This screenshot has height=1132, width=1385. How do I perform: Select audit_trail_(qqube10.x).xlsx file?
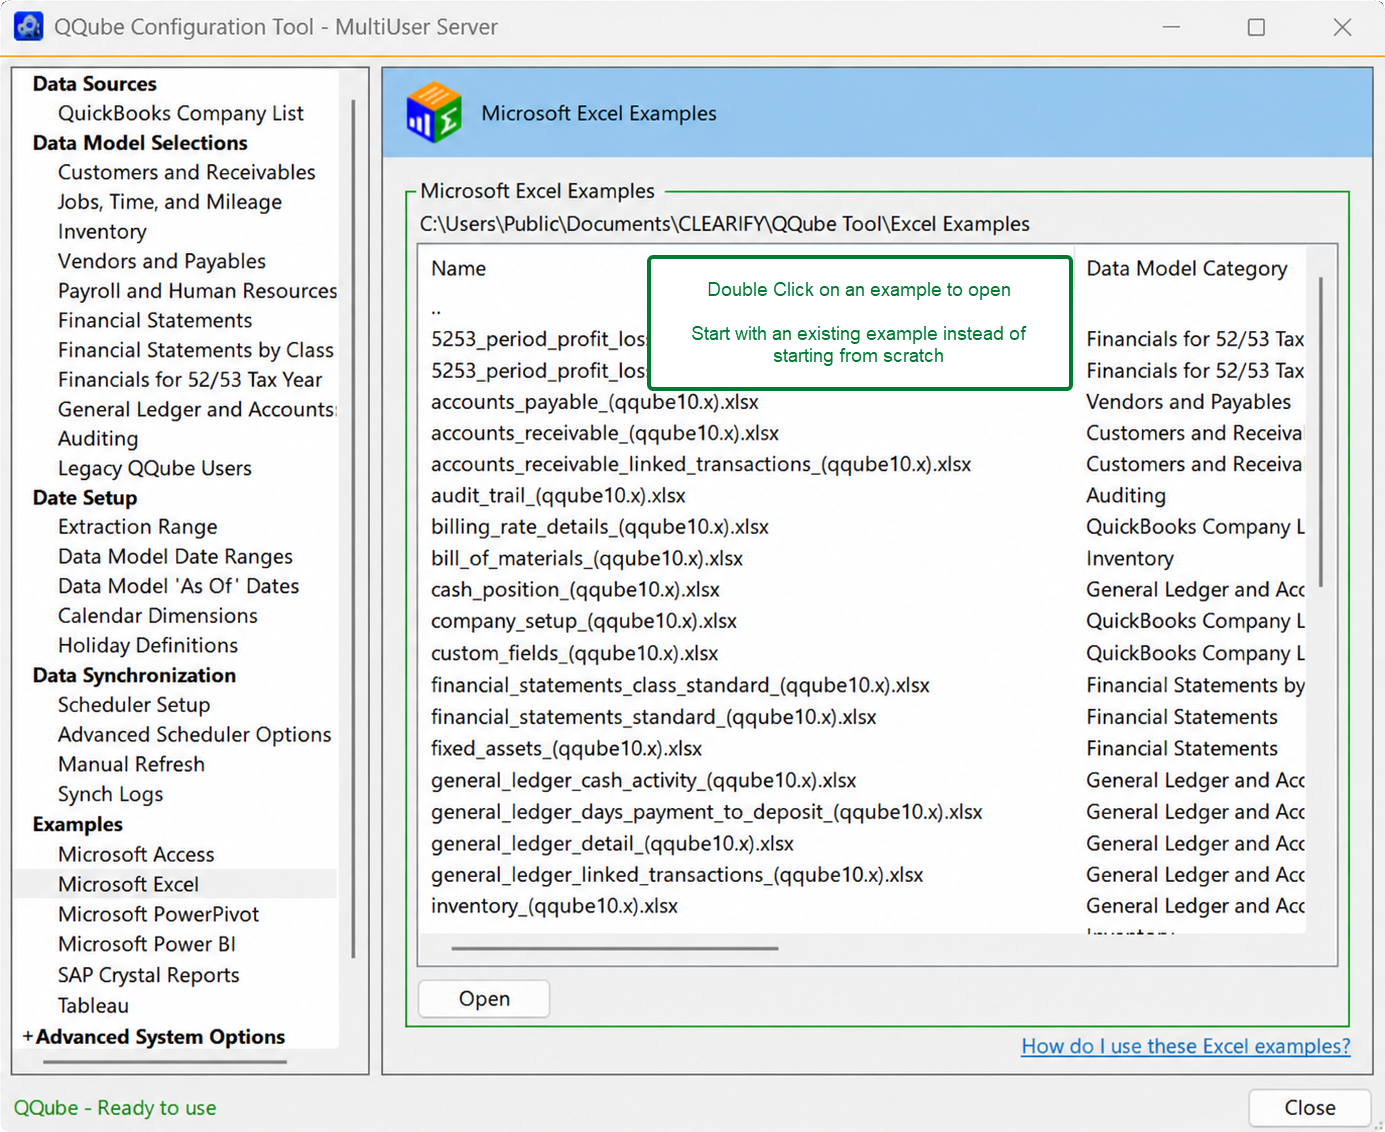pyautogui.click(x=558, y=496)
